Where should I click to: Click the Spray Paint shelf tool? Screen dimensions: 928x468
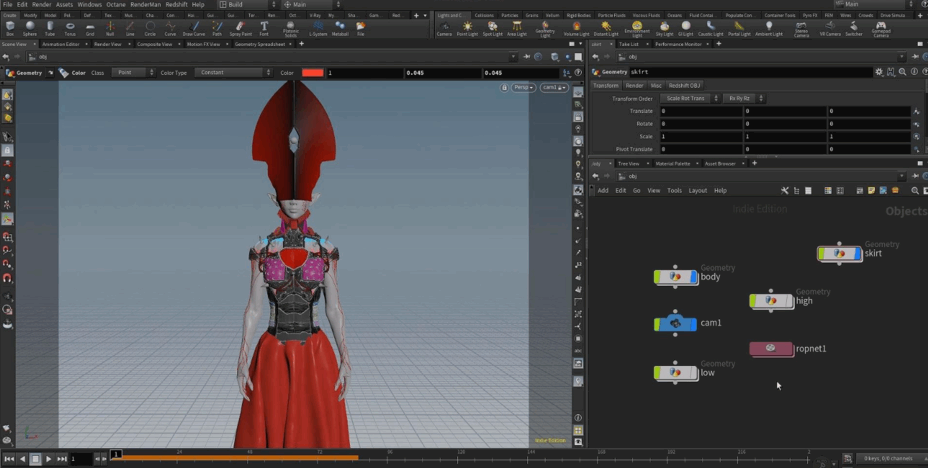240,27
